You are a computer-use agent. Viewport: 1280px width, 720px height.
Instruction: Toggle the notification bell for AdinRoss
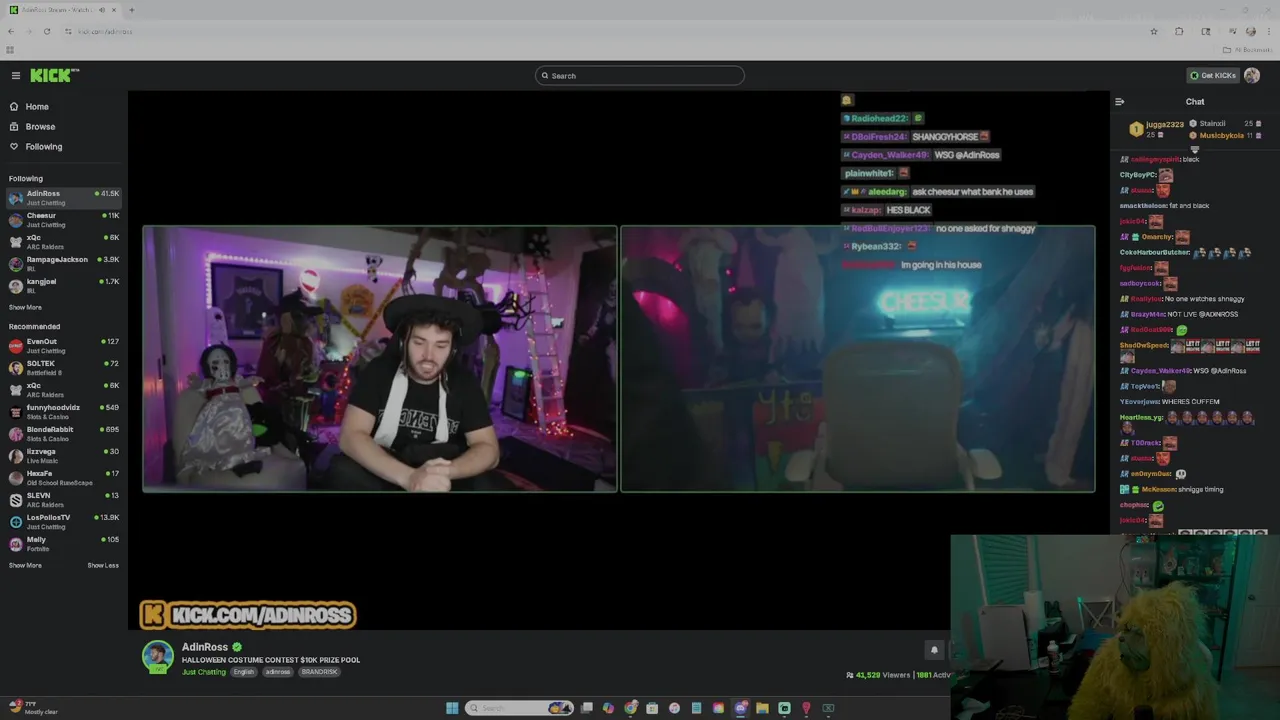(x=934, y=650)
